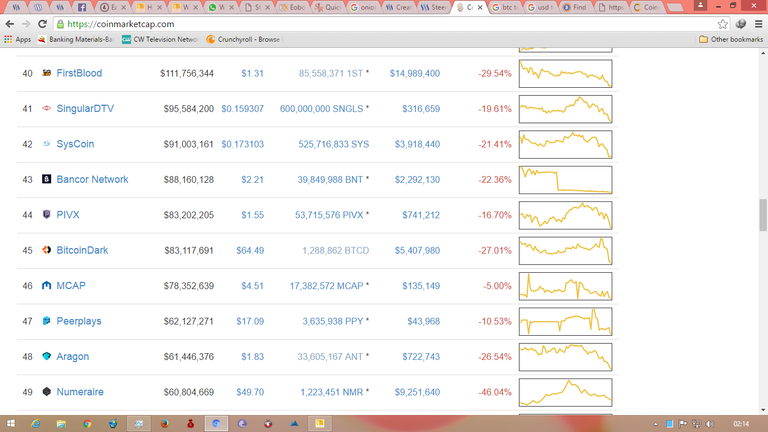Open Banking Materials bookmark
Screen dimensions: 768x432
(76, 39)
